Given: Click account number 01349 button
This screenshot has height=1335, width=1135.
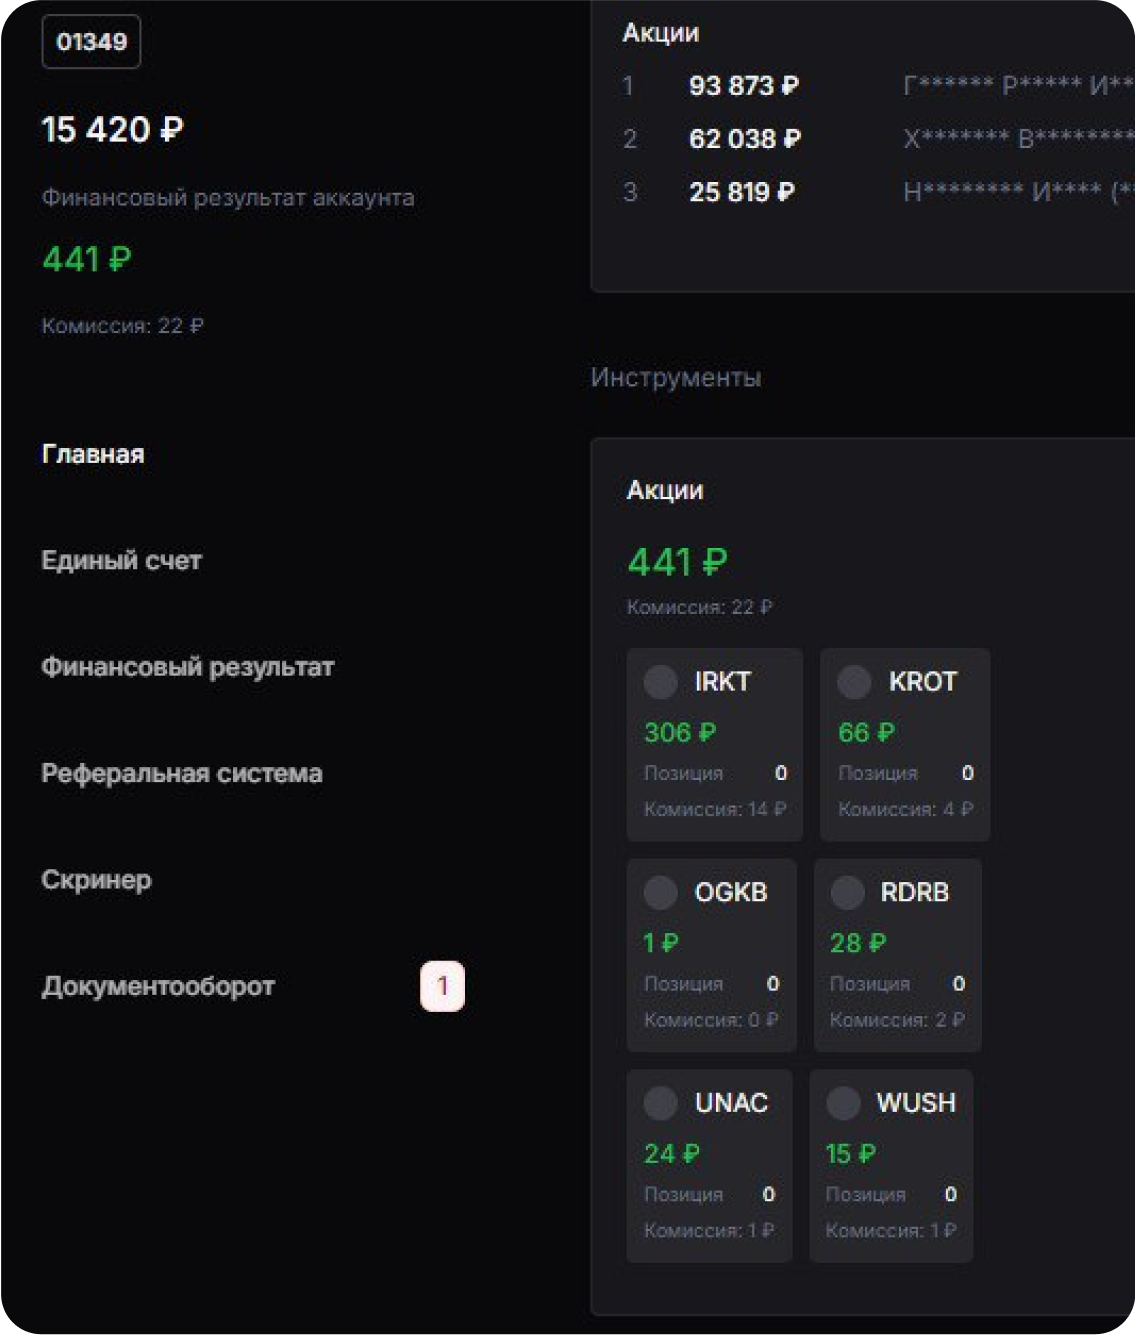Looking at the screenshot, I should pyautogui.click(x=91, y=42).
